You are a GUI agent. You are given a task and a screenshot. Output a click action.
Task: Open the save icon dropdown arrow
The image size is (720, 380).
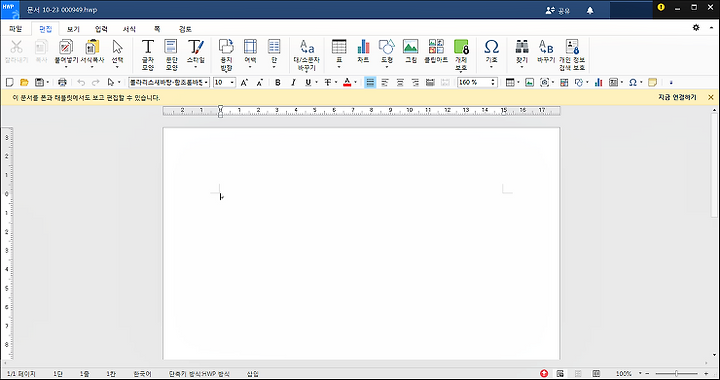tap(48, 83)
